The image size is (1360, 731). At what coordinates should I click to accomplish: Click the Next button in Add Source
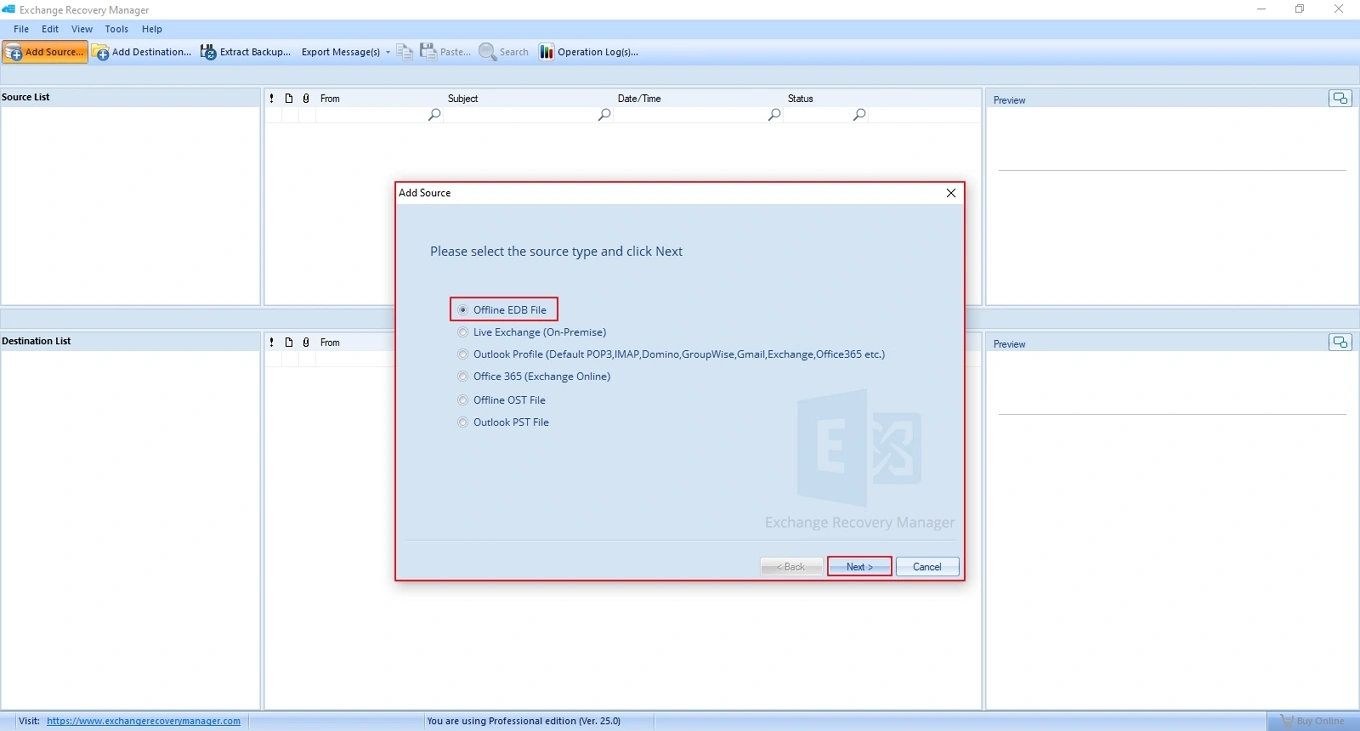(858, 566)
